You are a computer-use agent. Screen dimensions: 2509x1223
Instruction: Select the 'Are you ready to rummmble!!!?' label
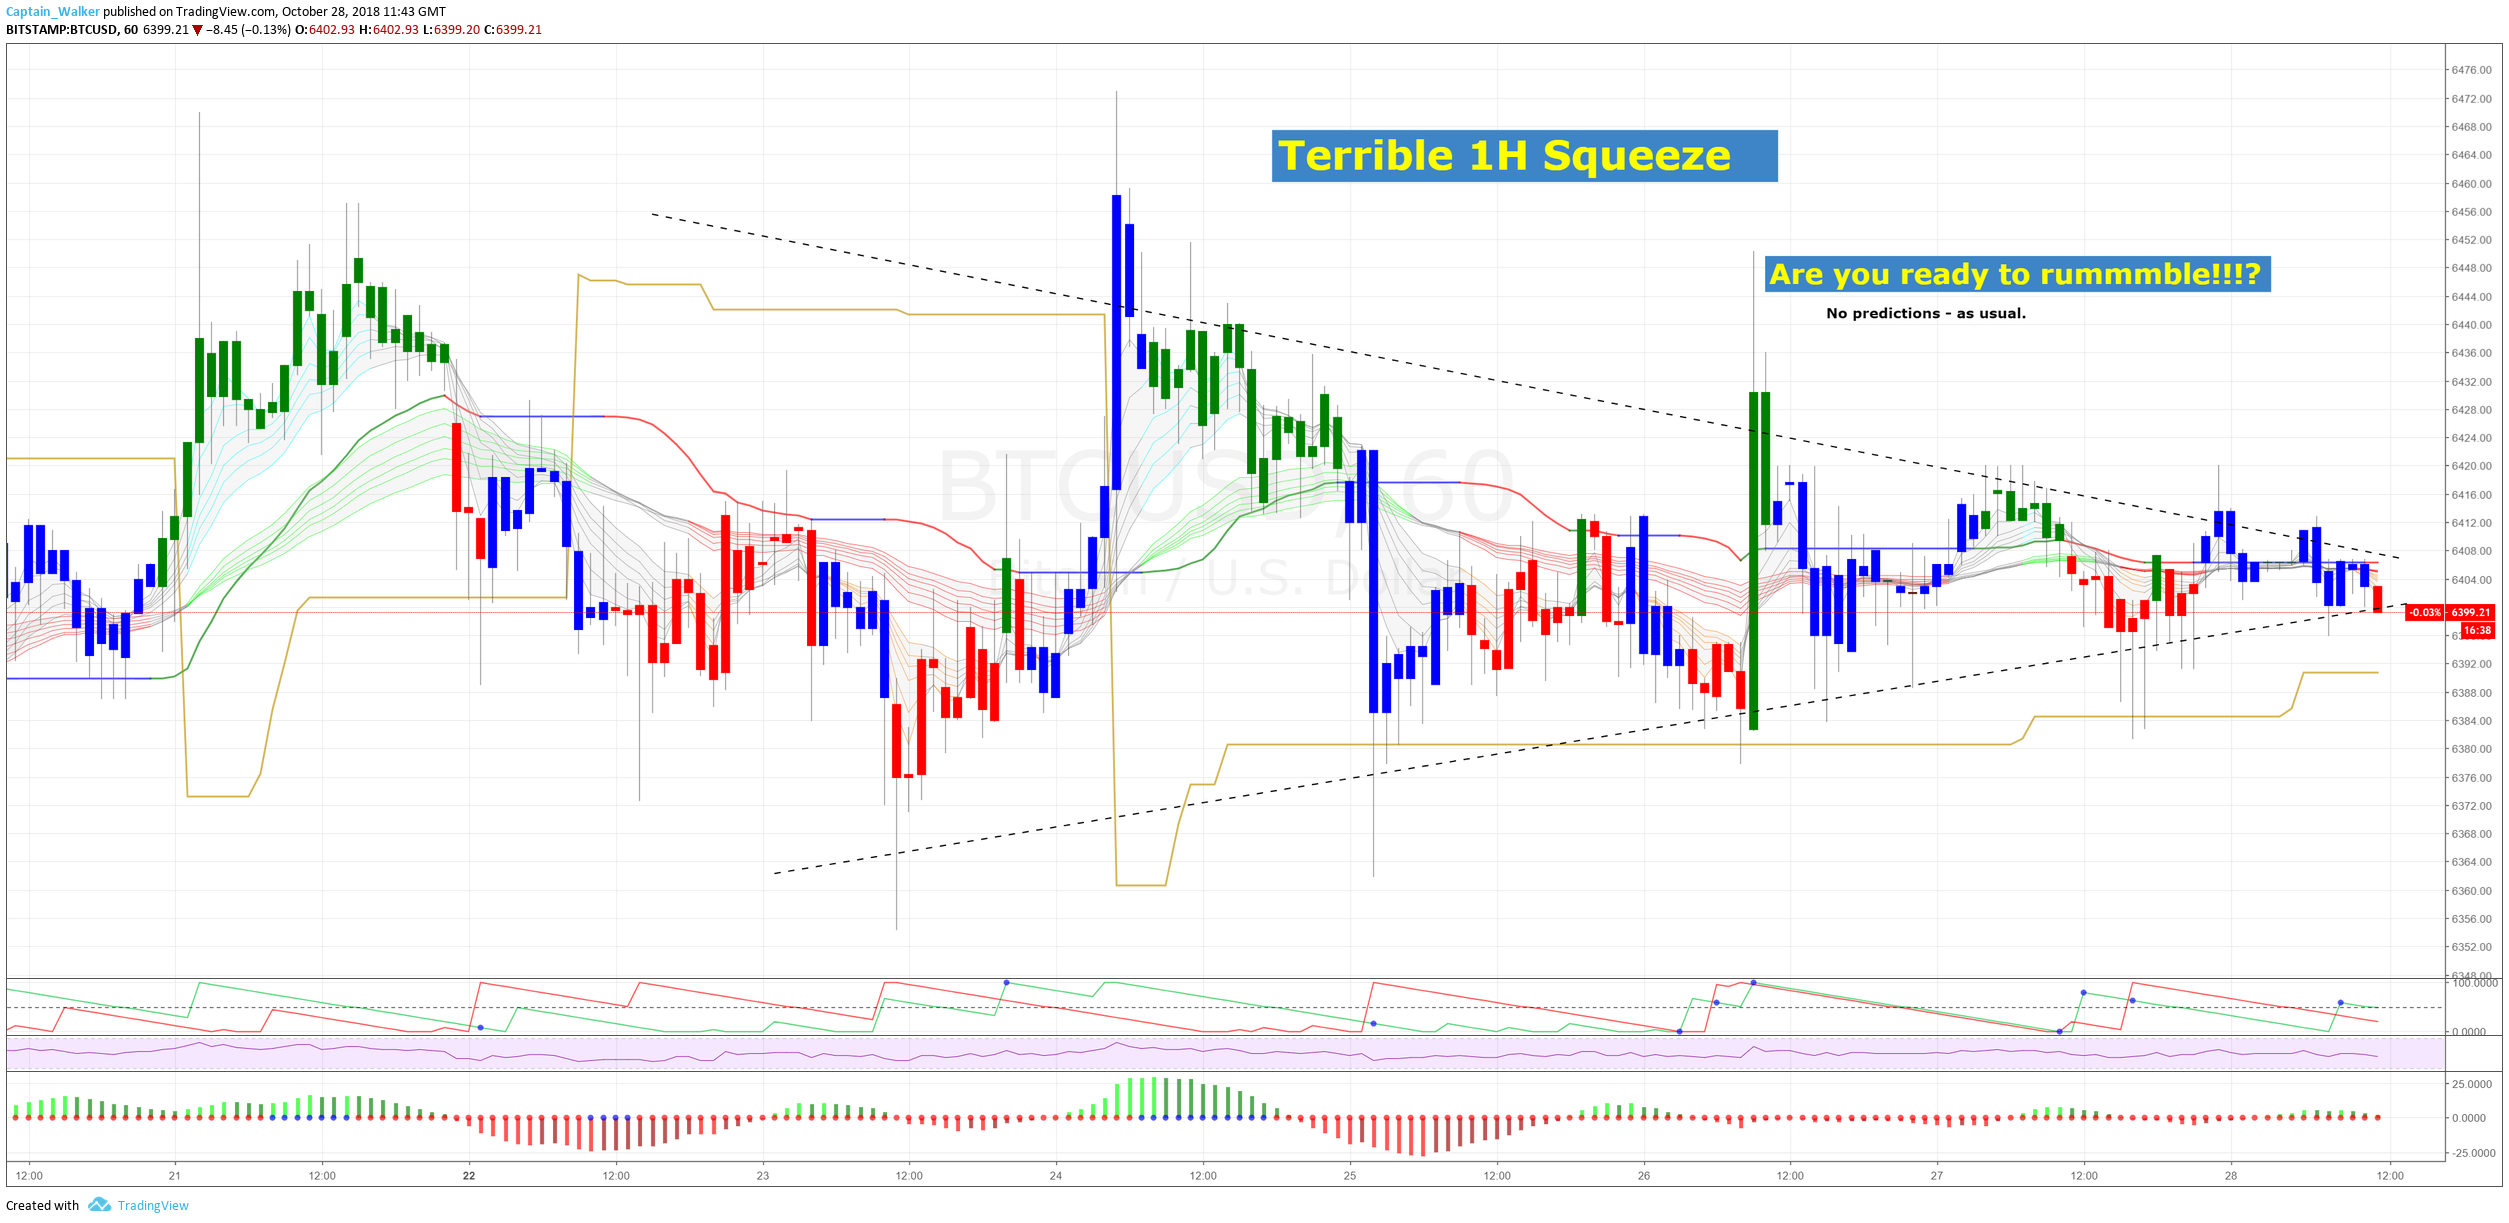point(2017,274)
